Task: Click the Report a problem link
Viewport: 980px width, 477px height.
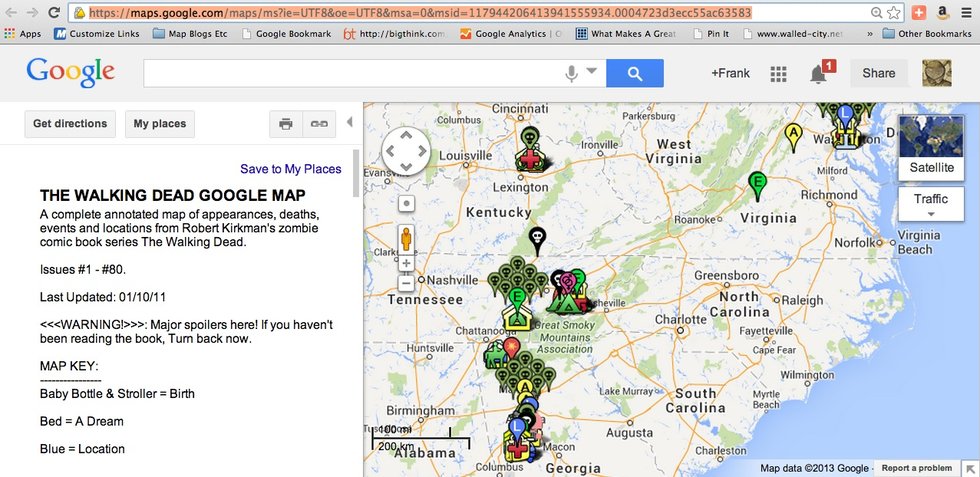Action: click(917, 468)
